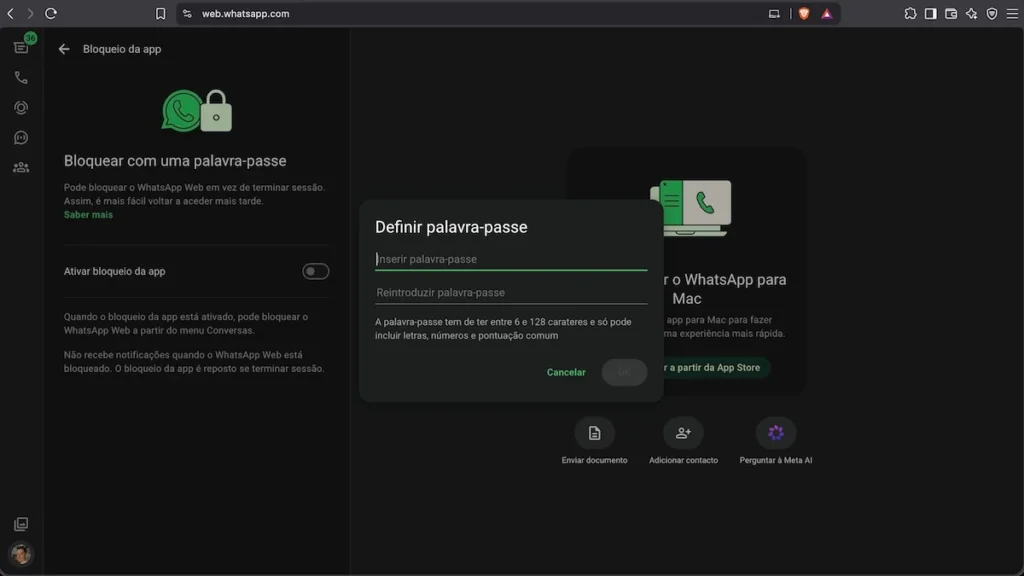This screenshot has width=1024, height=576.
Task: Click Enviar documento shortcut icon
Action: pos(594,433)
